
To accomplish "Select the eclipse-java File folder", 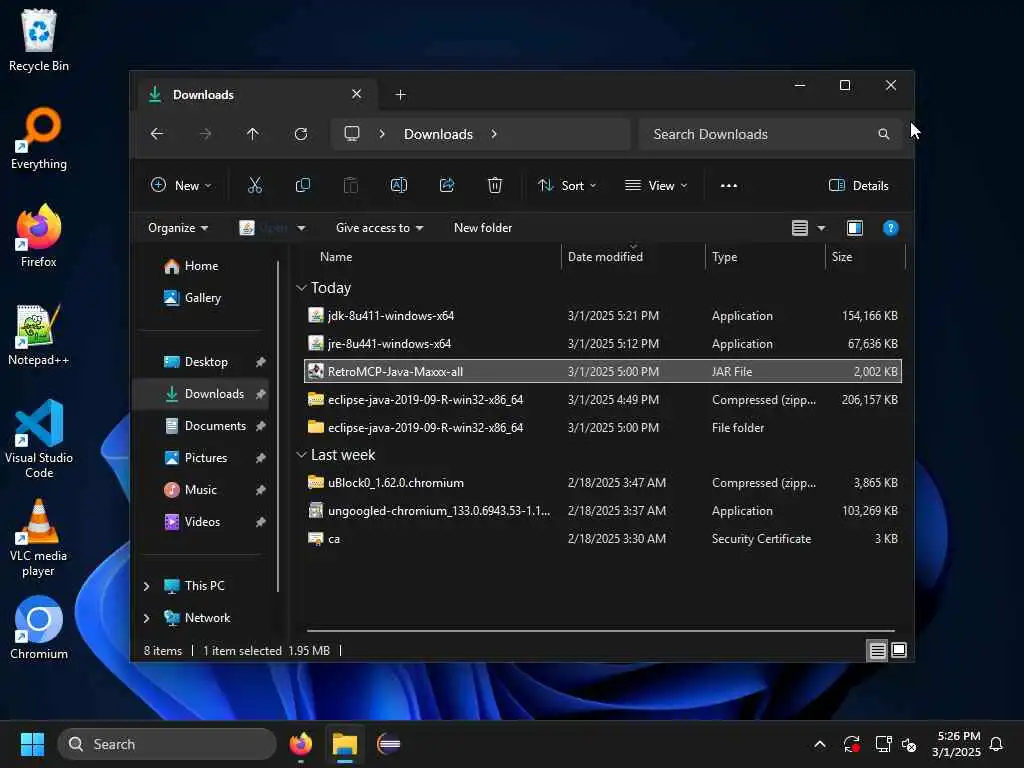I will point(602,428).
